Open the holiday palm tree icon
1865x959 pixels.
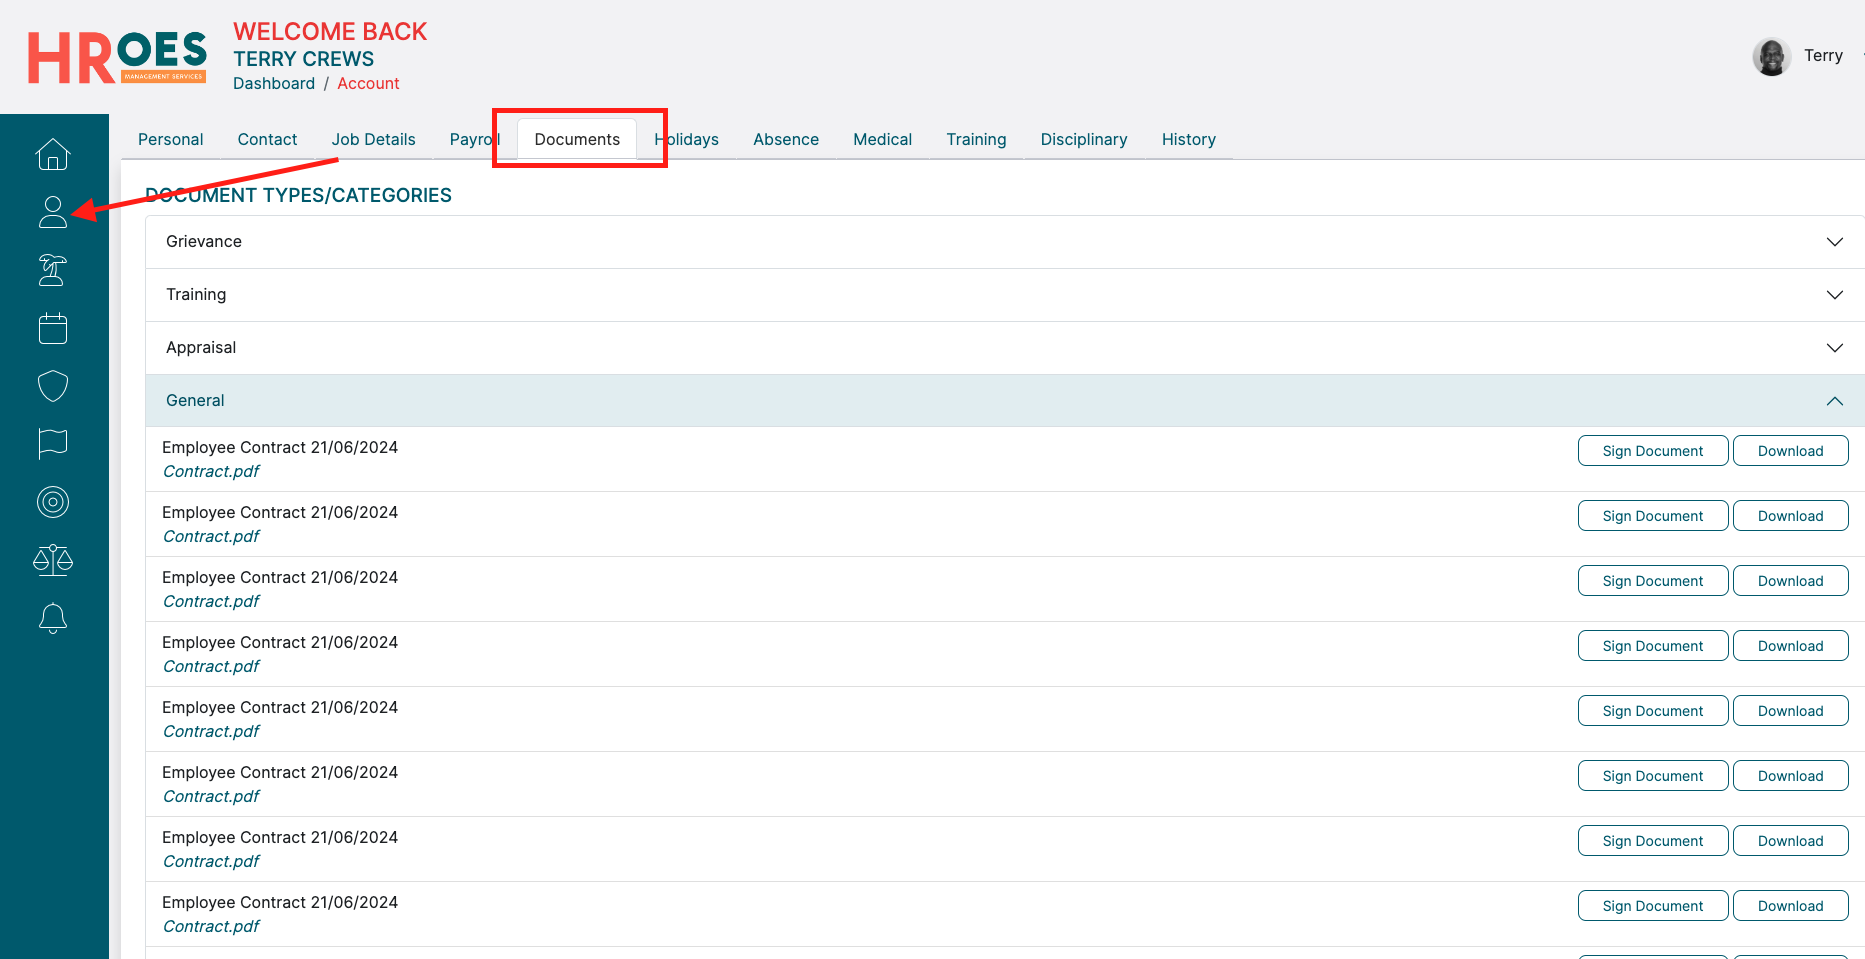tap(53, 270)
